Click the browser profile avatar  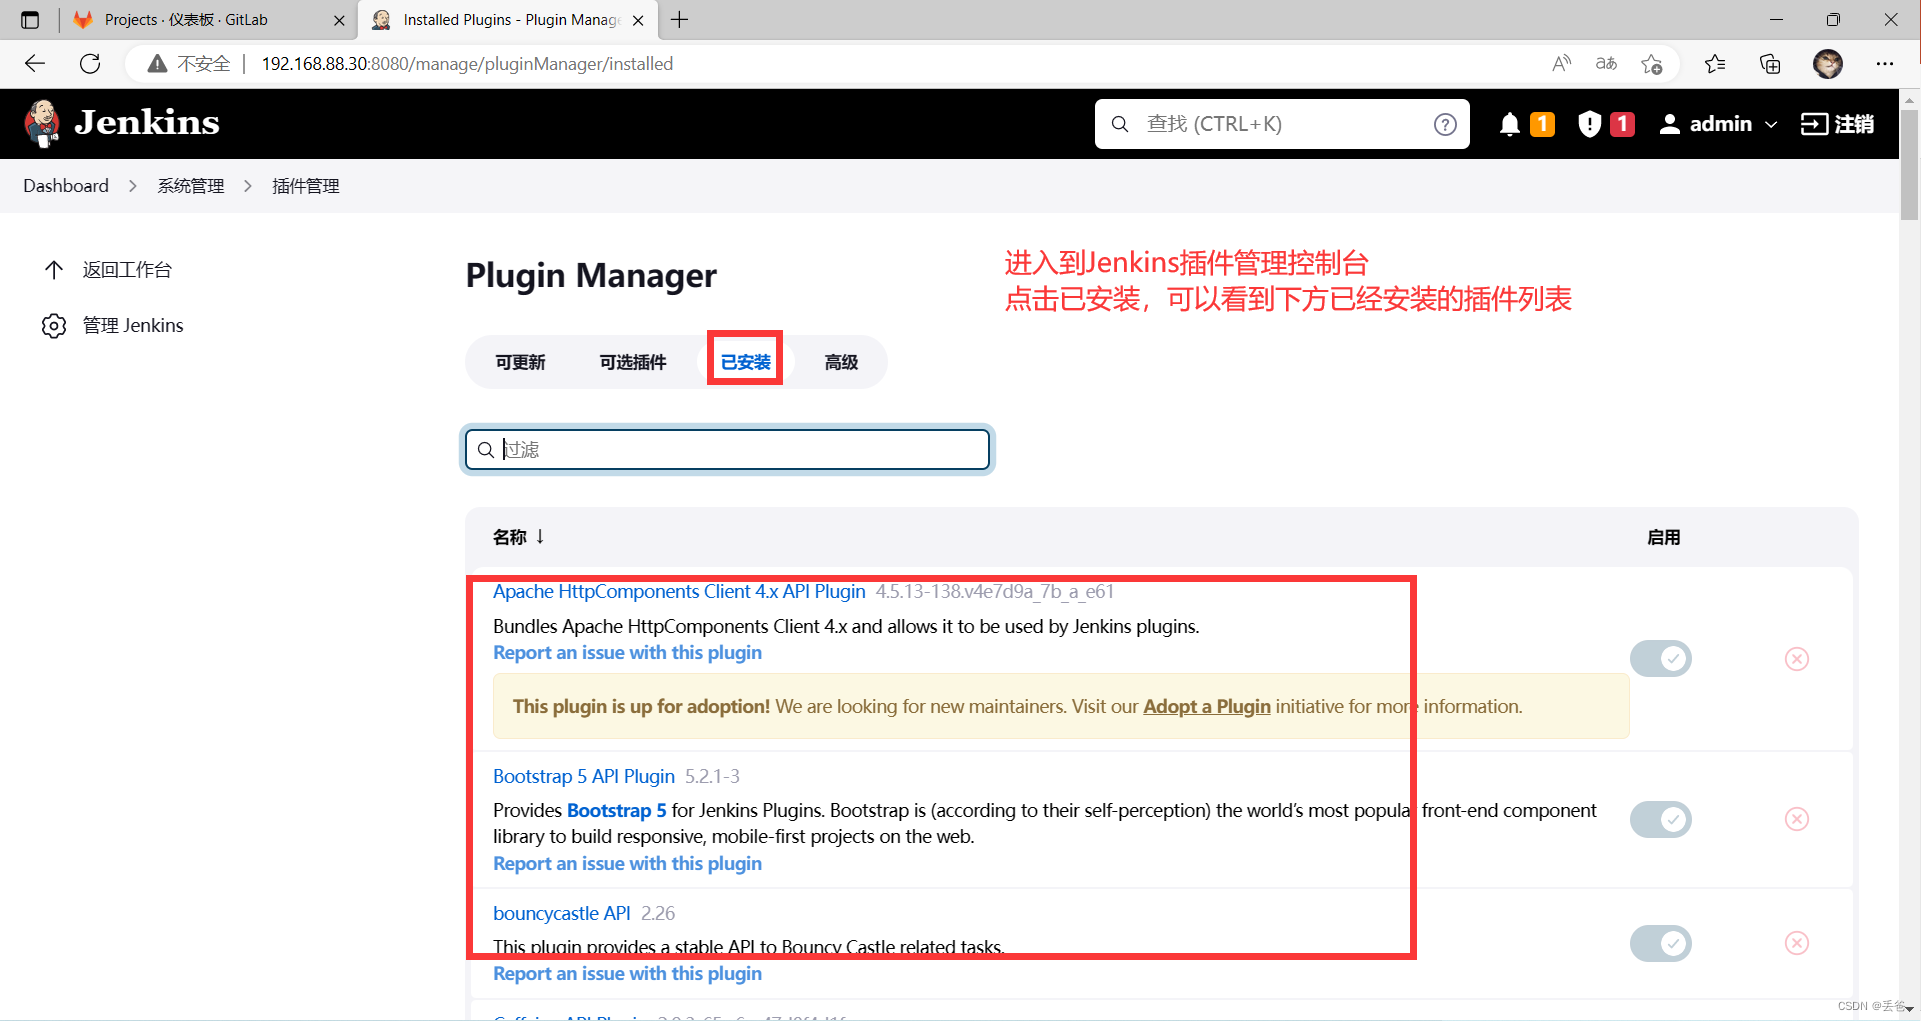pyautogui.click(x=1828, y=64)
